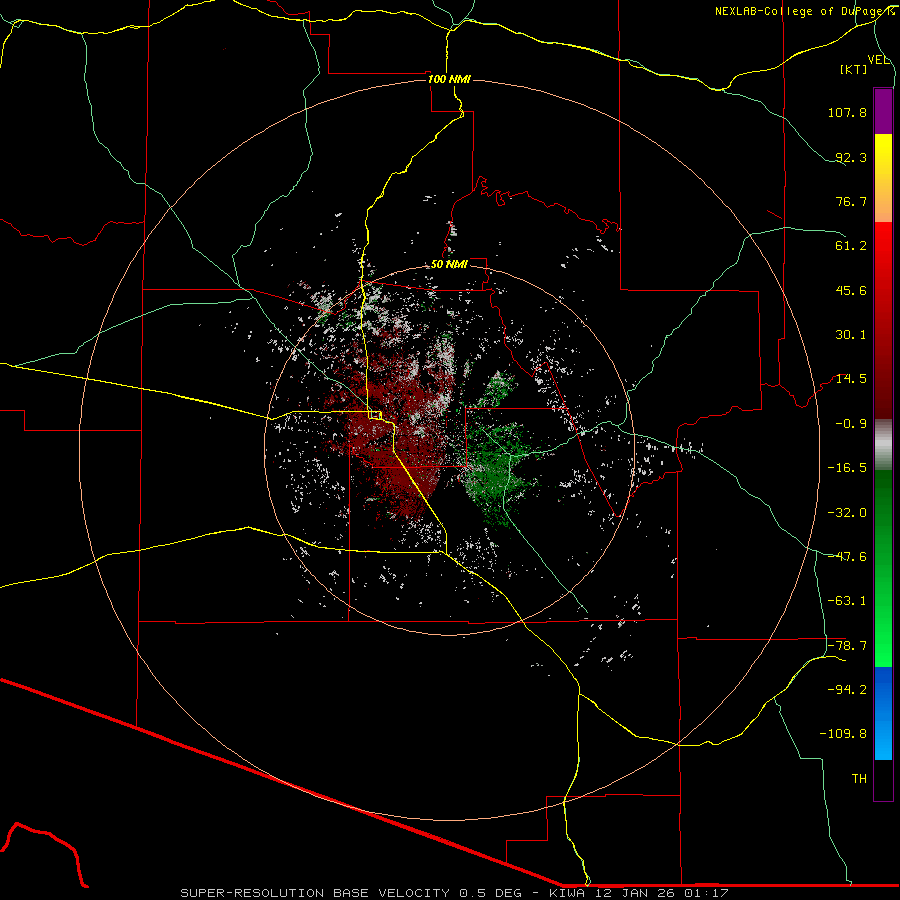The width and height of the screenshot is (900, 900).
Task: Select the -94.2 value on velocity scale
Action: (847, 690)
